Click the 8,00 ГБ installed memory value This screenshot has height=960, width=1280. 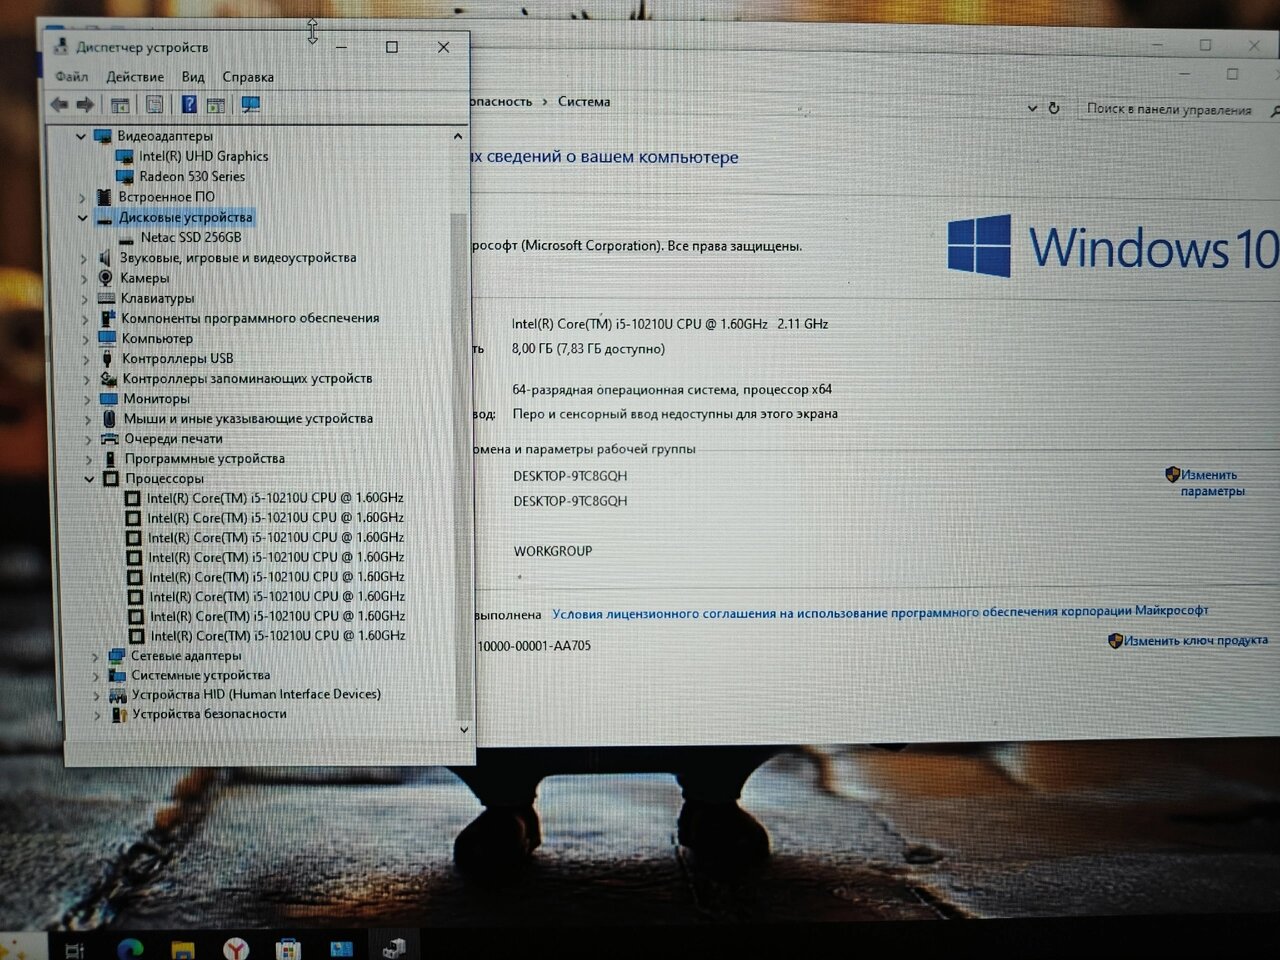(x=588, y=349)
